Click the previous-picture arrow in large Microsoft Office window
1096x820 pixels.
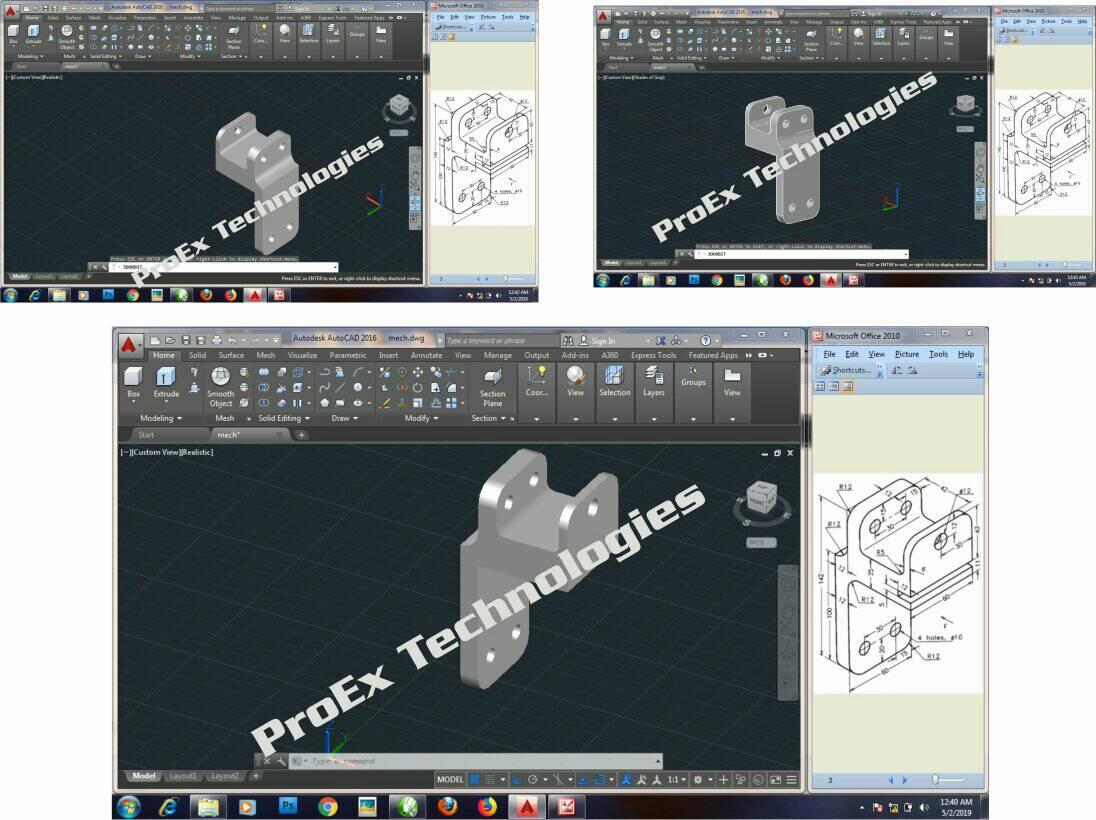[x=890, y=779]
